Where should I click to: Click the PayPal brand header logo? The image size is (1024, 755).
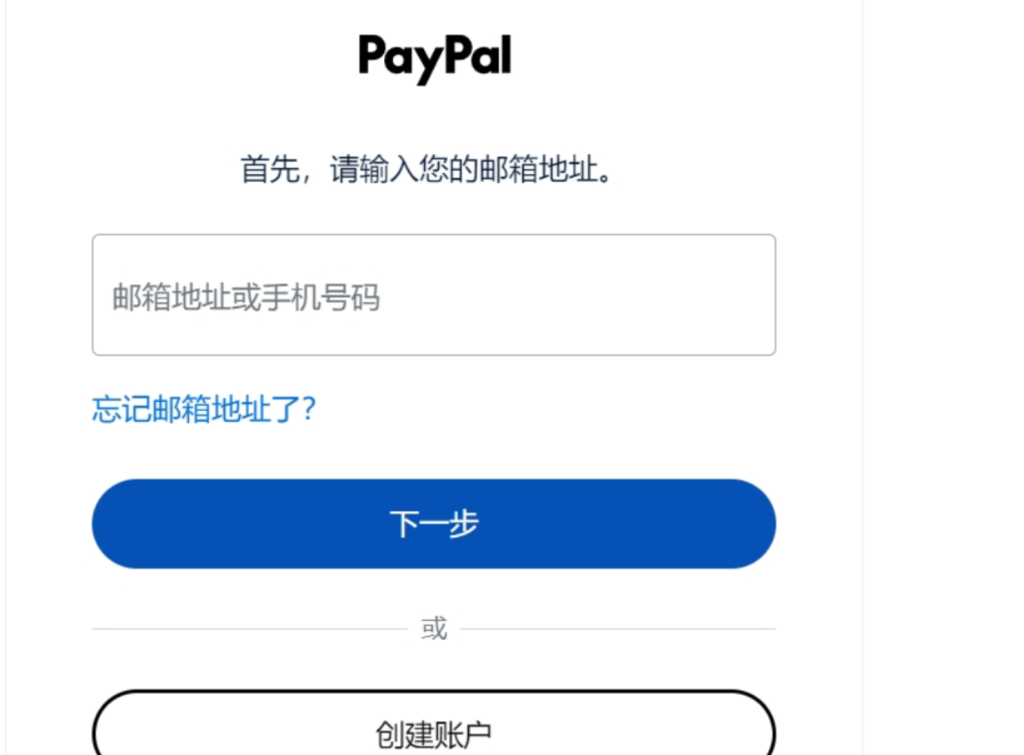[434, 57]
